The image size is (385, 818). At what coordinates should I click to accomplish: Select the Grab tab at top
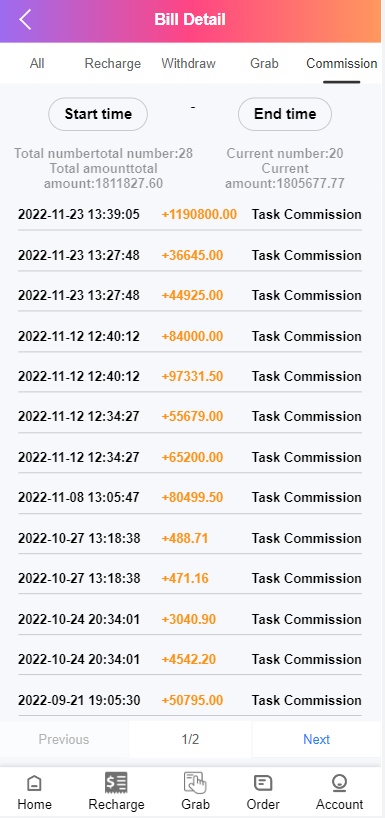pyautogui.click(x=264, y=64)
